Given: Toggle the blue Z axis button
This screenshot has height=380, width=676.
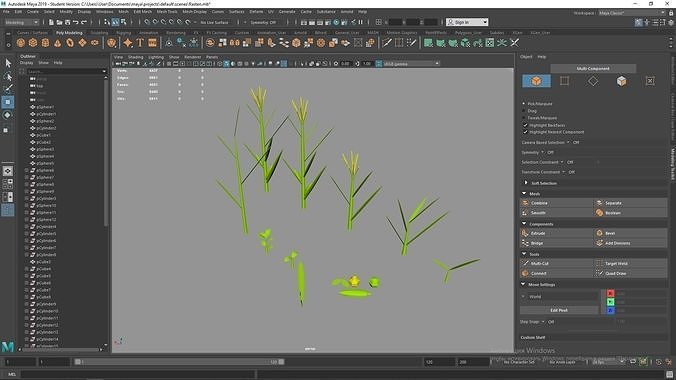Looking at the screenshot, I should point(610,310).
